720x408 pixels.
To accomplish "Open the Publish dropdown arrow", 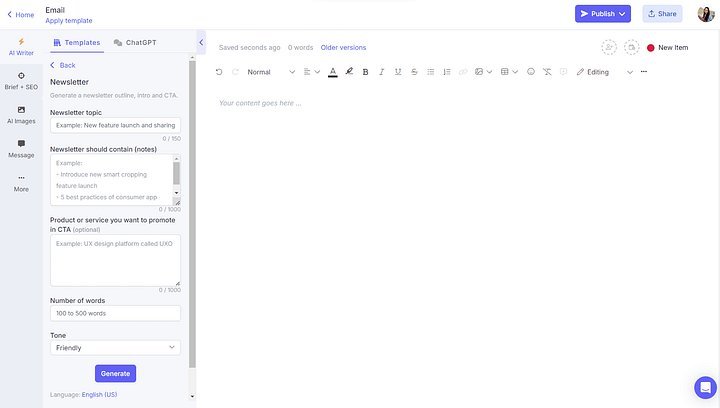I will click(x=622, y=14).
